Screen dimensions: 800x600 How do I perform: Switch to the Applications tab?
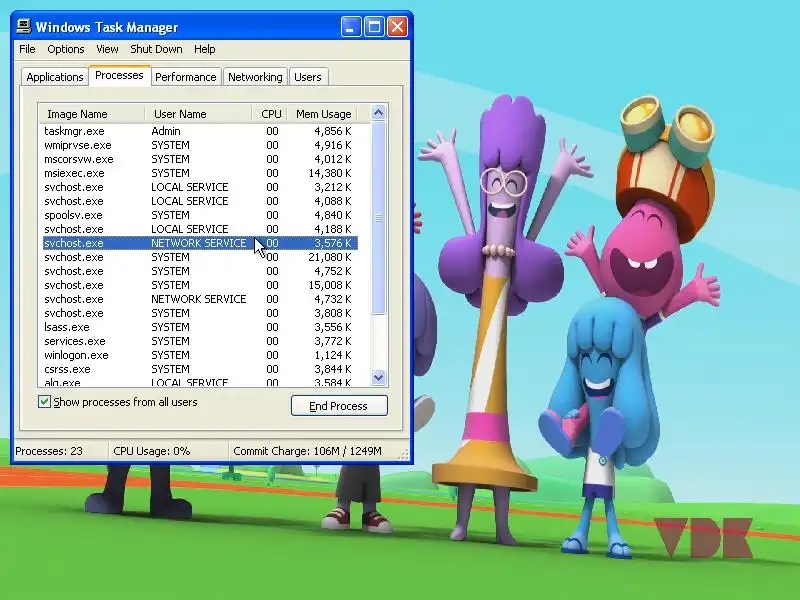tap(55, 77)
